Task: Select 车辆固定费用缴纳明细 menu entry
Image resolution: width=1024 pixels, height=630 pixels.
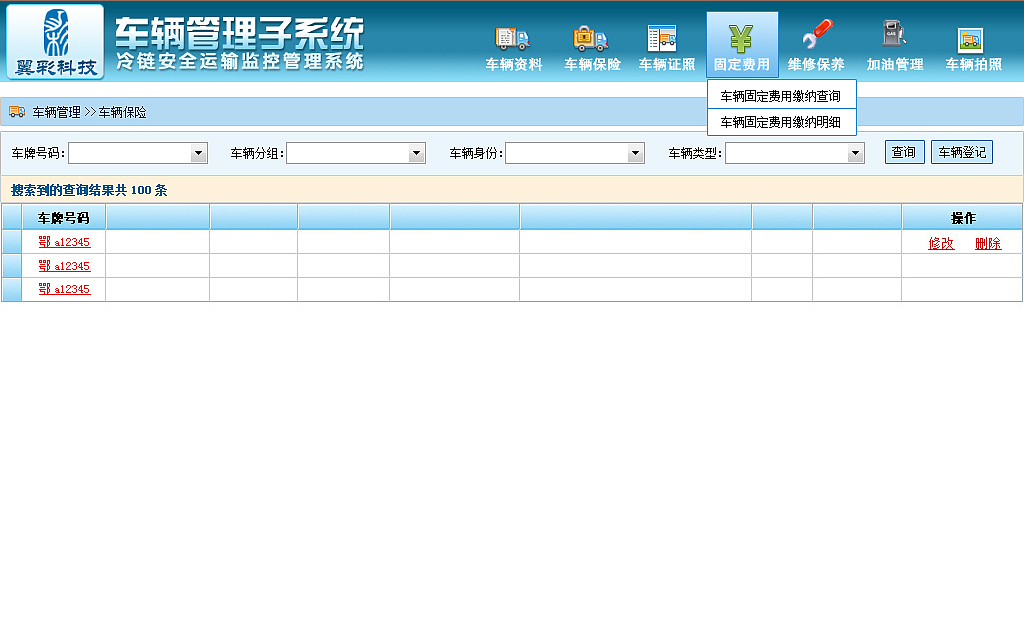Action: pos(781,122)
